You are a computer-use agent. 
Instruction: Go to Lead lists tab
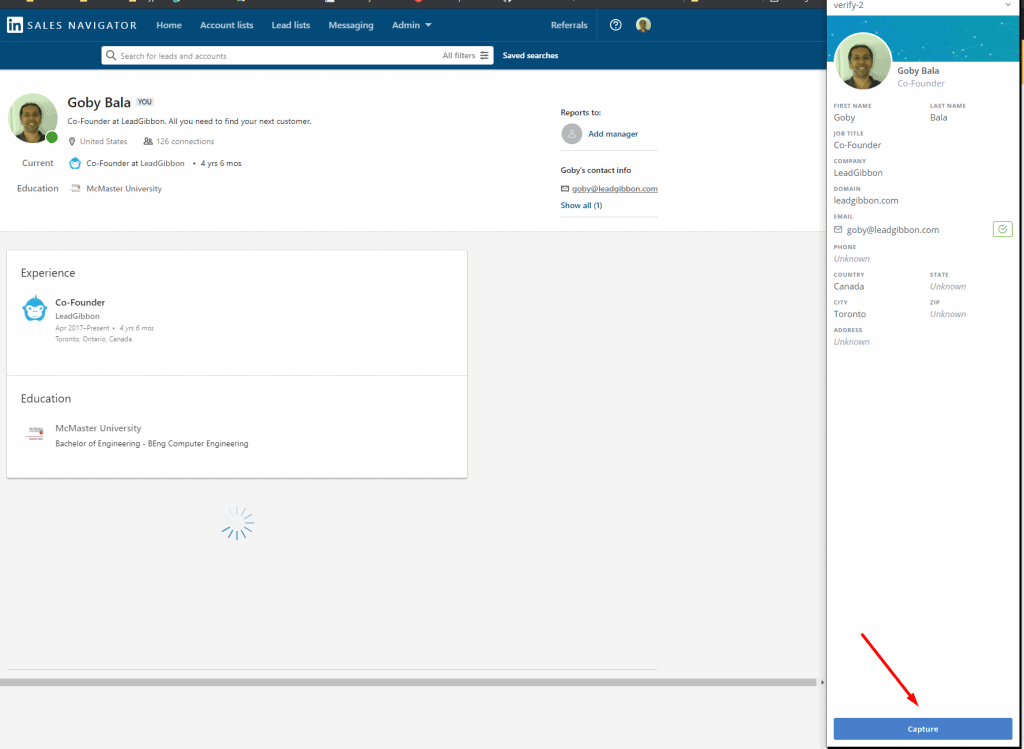point(290,25)
